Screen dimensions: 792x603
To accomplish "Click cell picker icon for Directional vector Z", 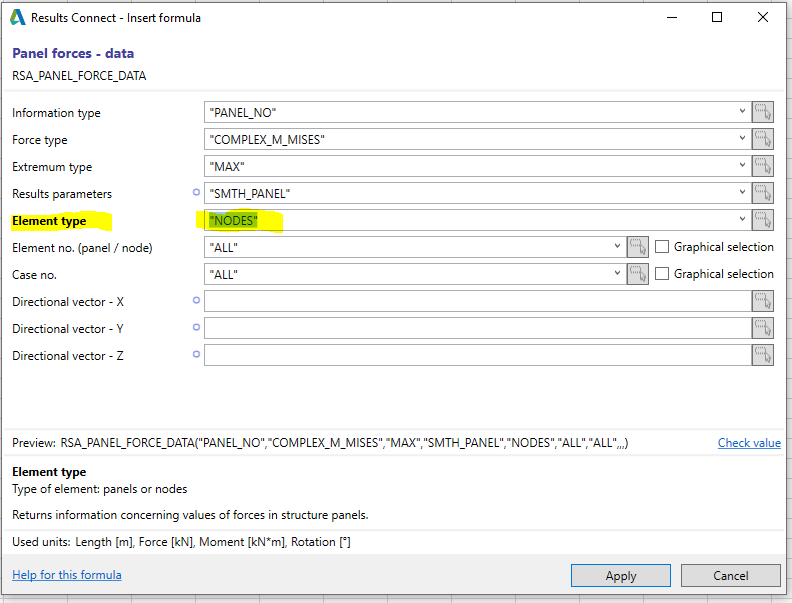I will (x=762, y=356).
